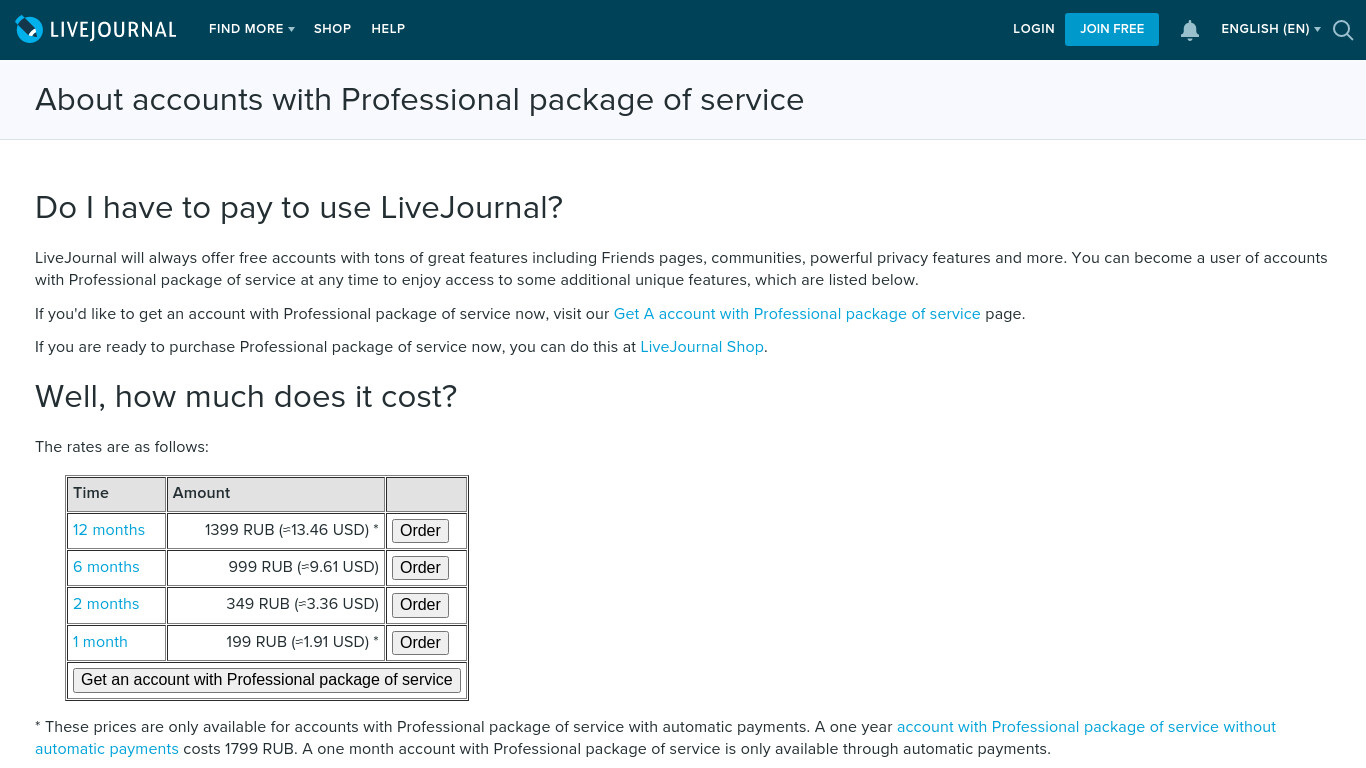1366x768 pixels.
Task: Follow the LiveJournal Shop link
Action: click(x=702, y=347)
